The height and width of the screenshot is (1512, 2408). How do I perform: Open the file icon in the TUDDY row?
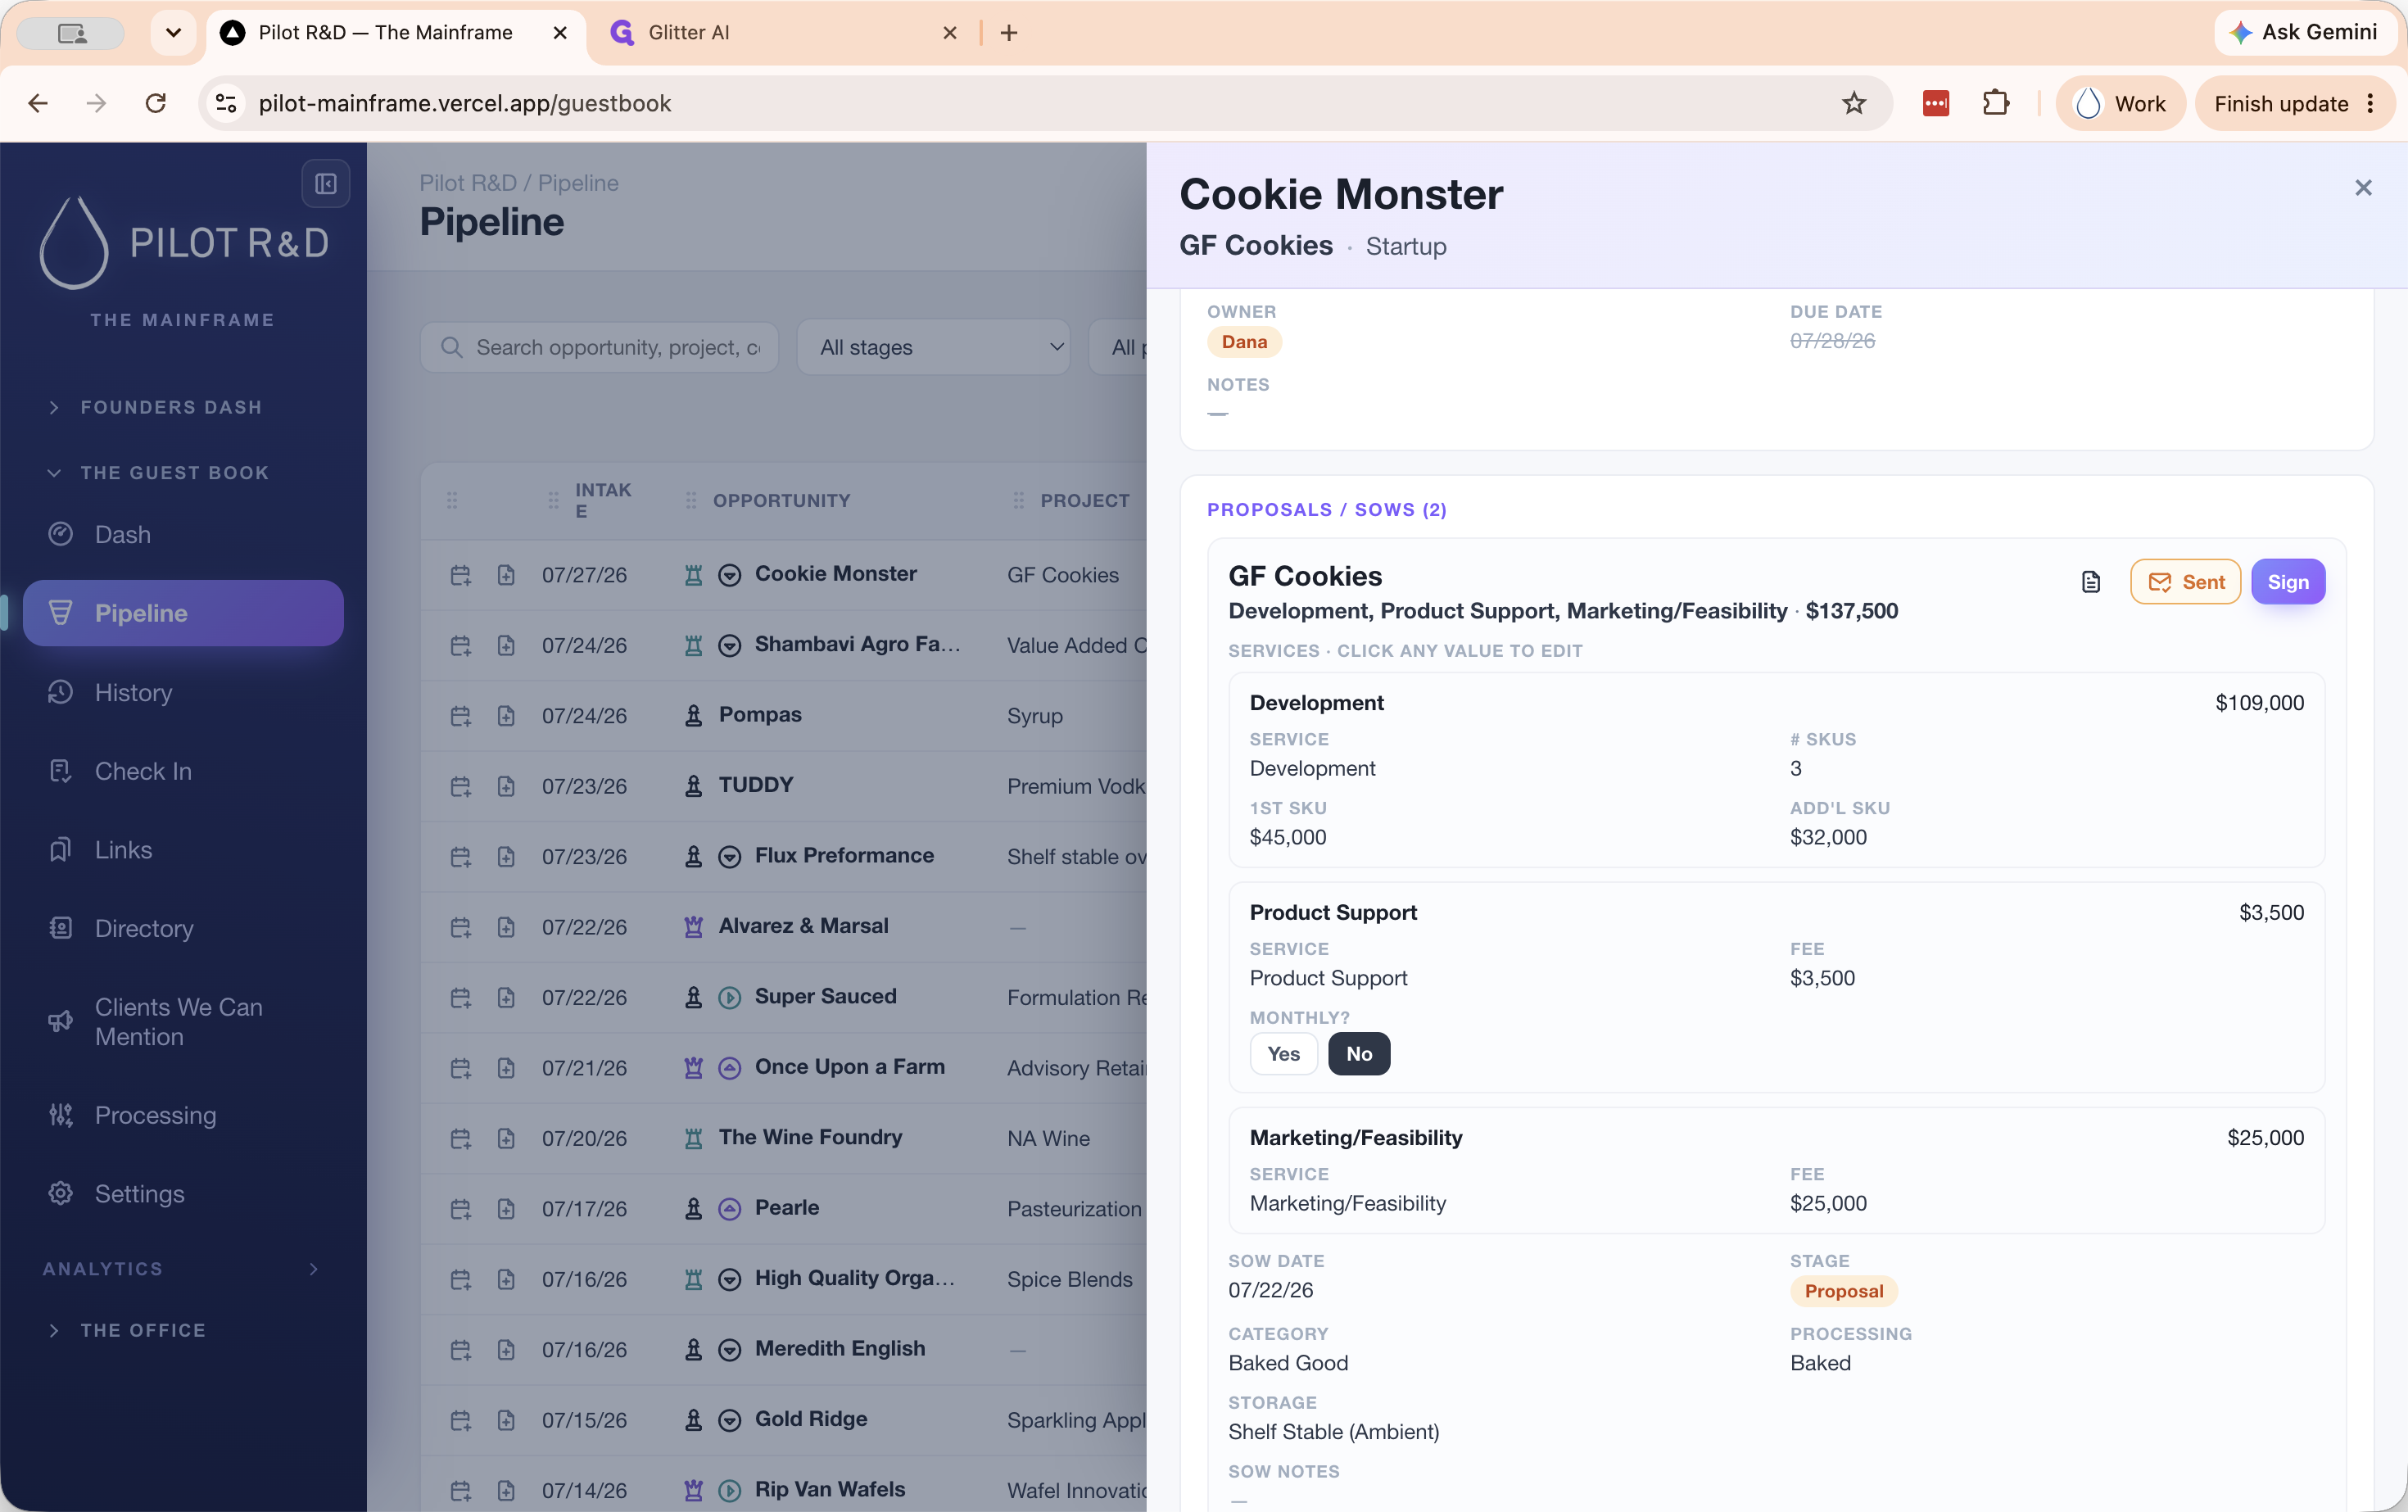pos(506,786)
